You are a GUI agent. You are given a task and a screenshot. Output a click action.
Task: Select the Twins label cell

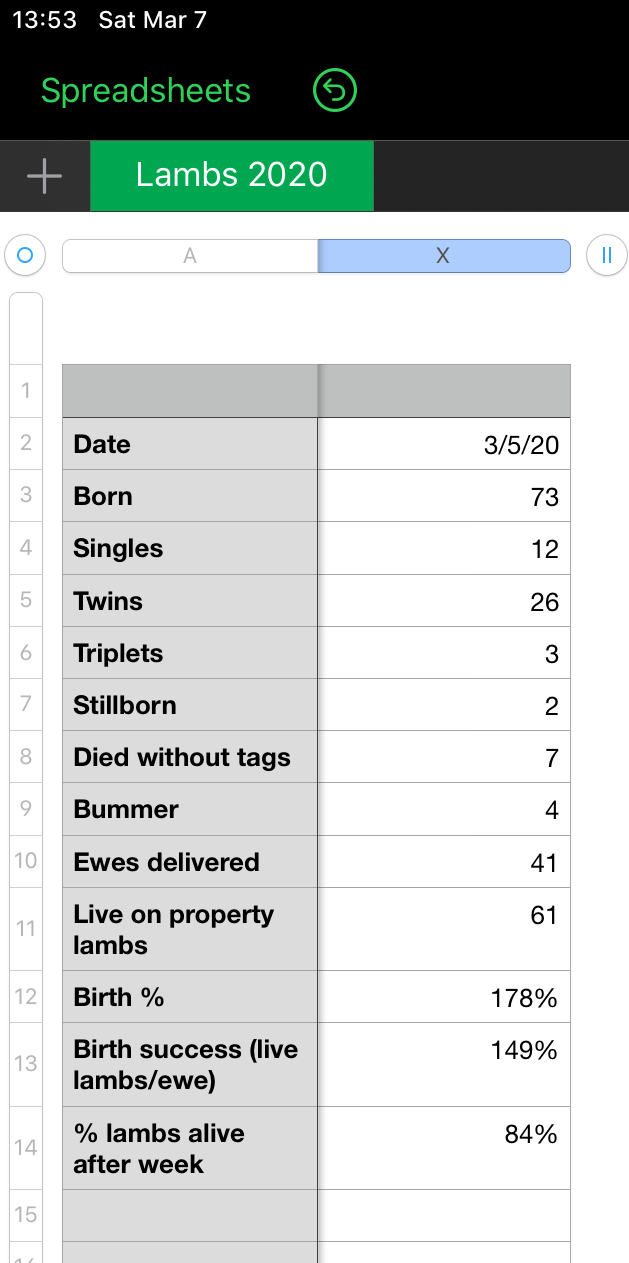click(x=190, y=601)
